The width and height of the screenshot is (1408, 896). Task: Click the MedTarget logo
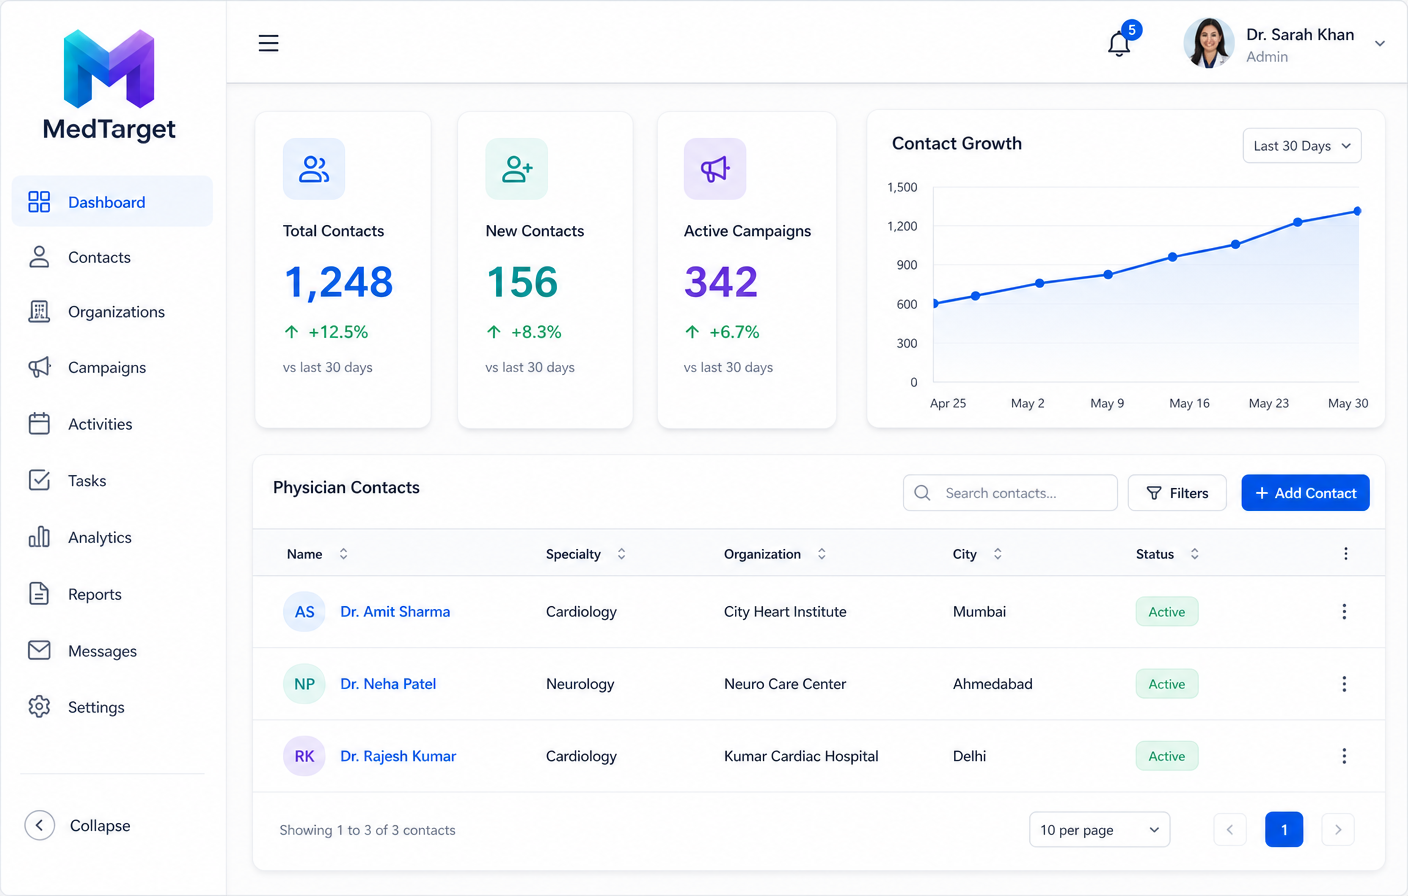(109, 86)
